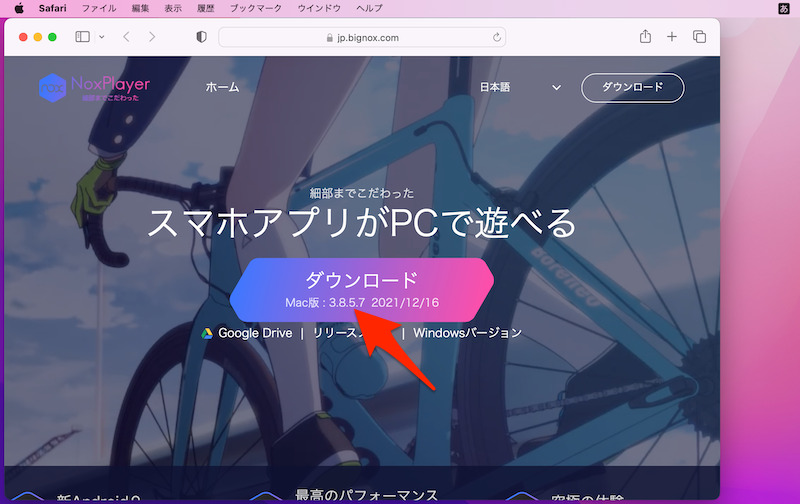Click the Japanese input source indicator

tap(783, 8)
